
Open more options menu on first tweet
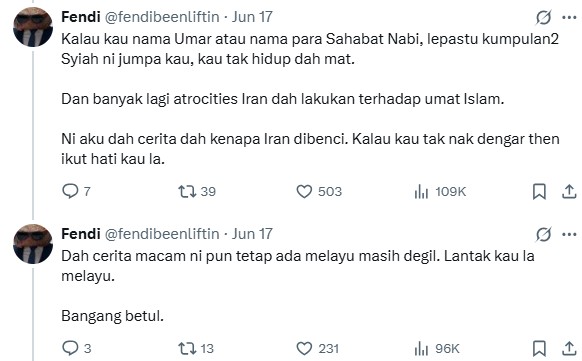tap(569, 17)
